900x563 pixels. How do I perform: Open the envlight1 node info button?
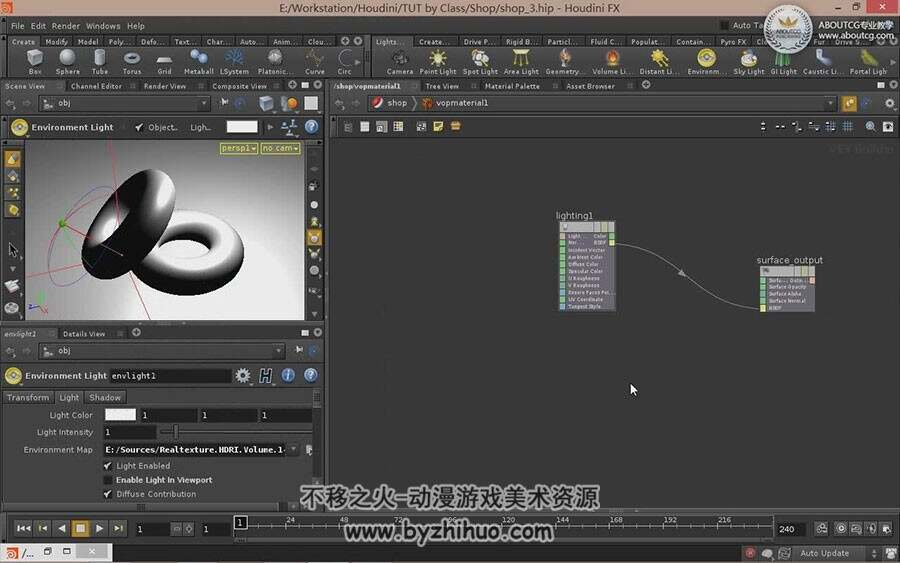[x=288, y=375]
